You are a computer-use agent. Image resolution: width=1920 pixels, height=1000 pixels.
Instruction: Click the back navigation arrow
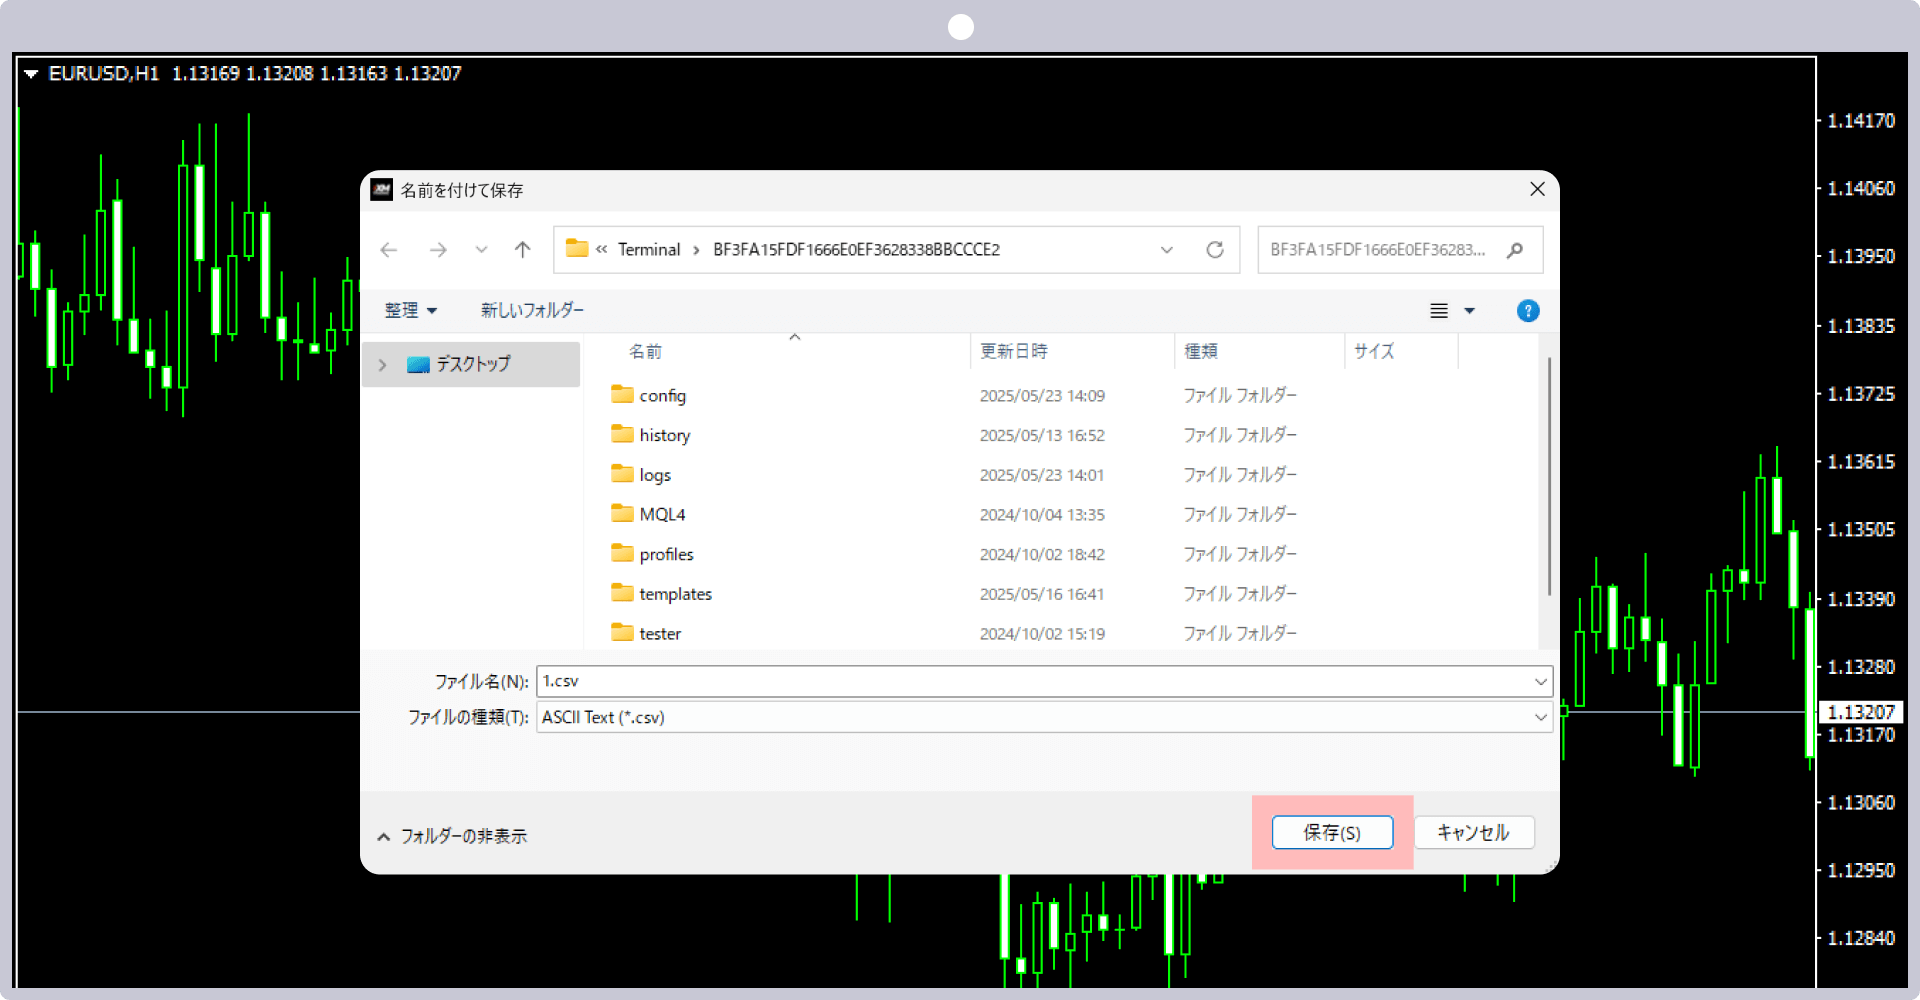(389, 250)
